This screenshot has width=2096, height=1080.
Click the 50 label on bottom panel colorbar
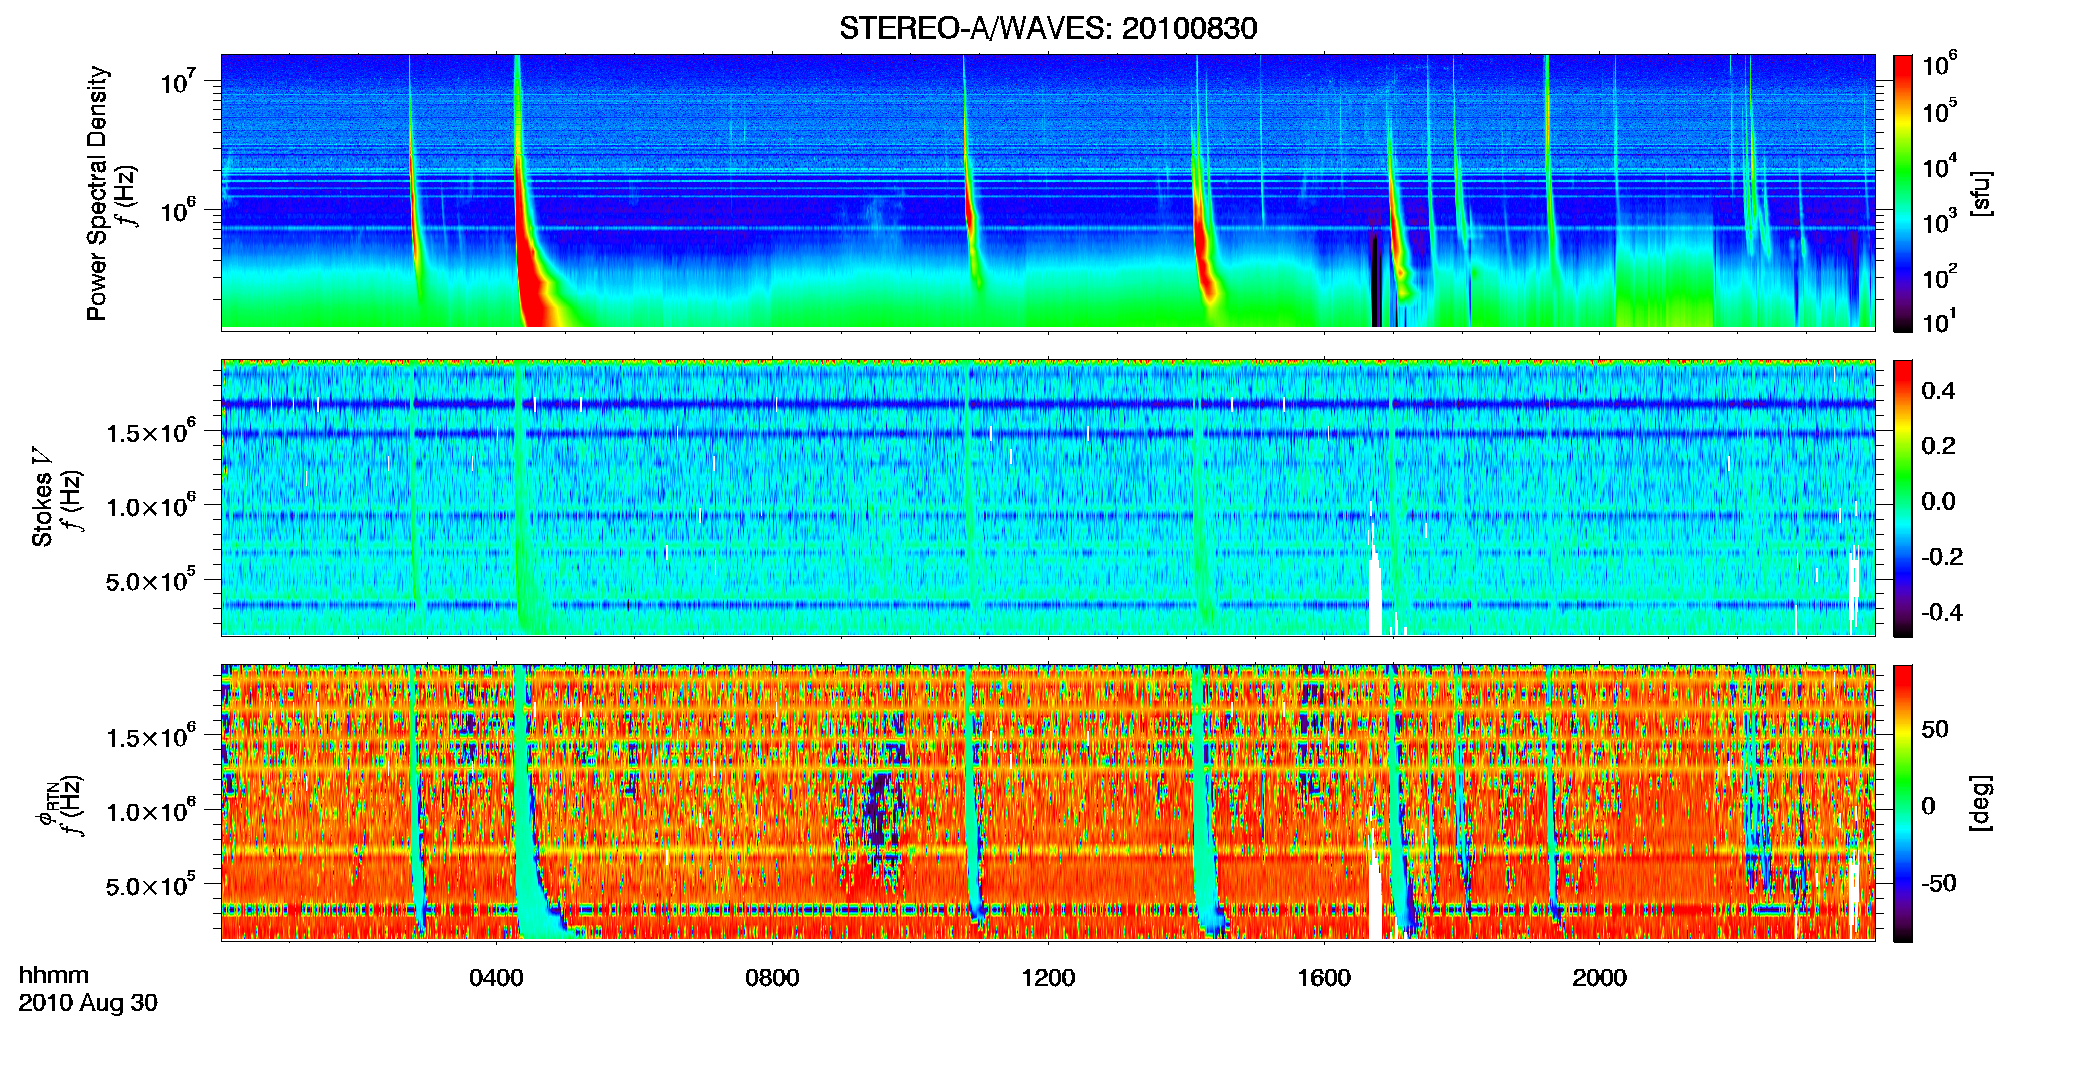(1934, 729)
